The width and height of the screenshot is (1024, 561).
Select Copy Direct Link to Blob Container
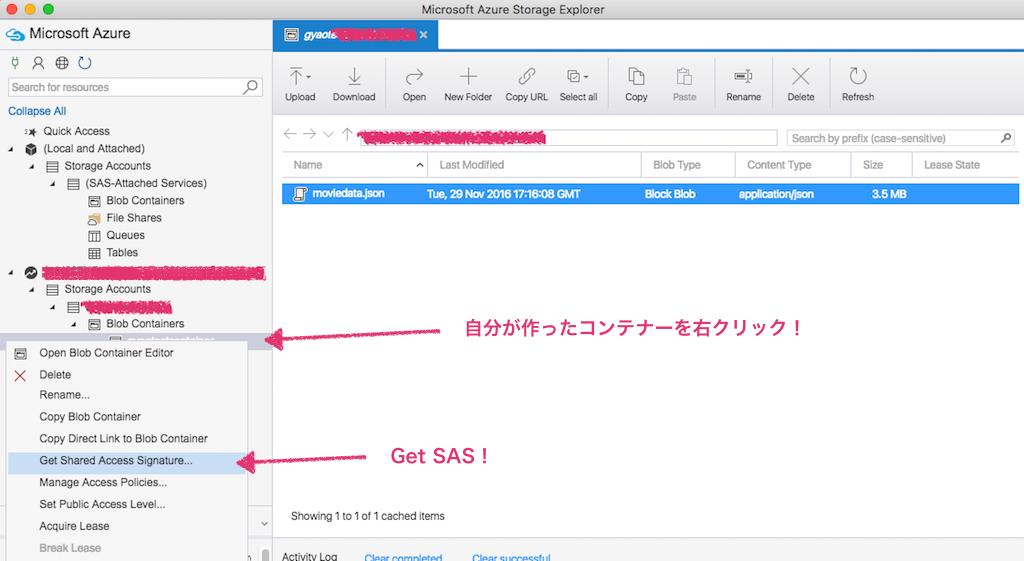[127, 439]
